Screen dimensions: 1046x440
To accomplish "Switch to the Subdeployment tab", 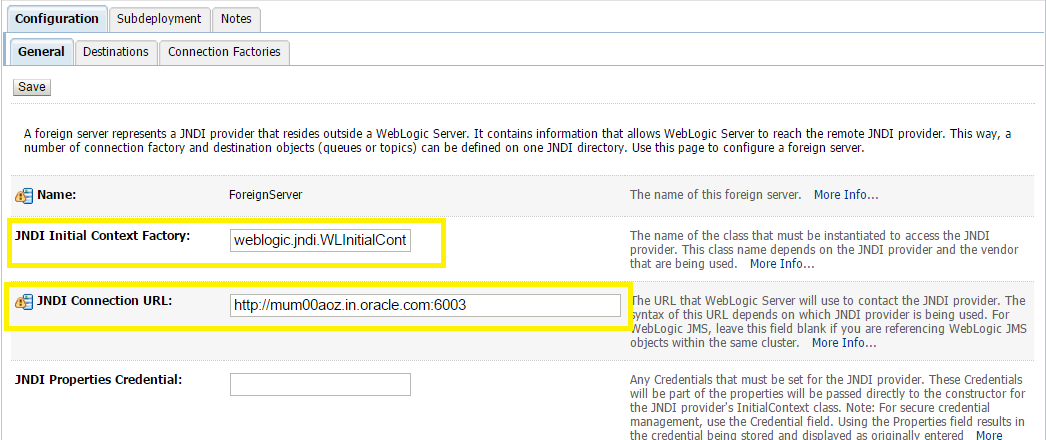I will click(x=159, y=19).
